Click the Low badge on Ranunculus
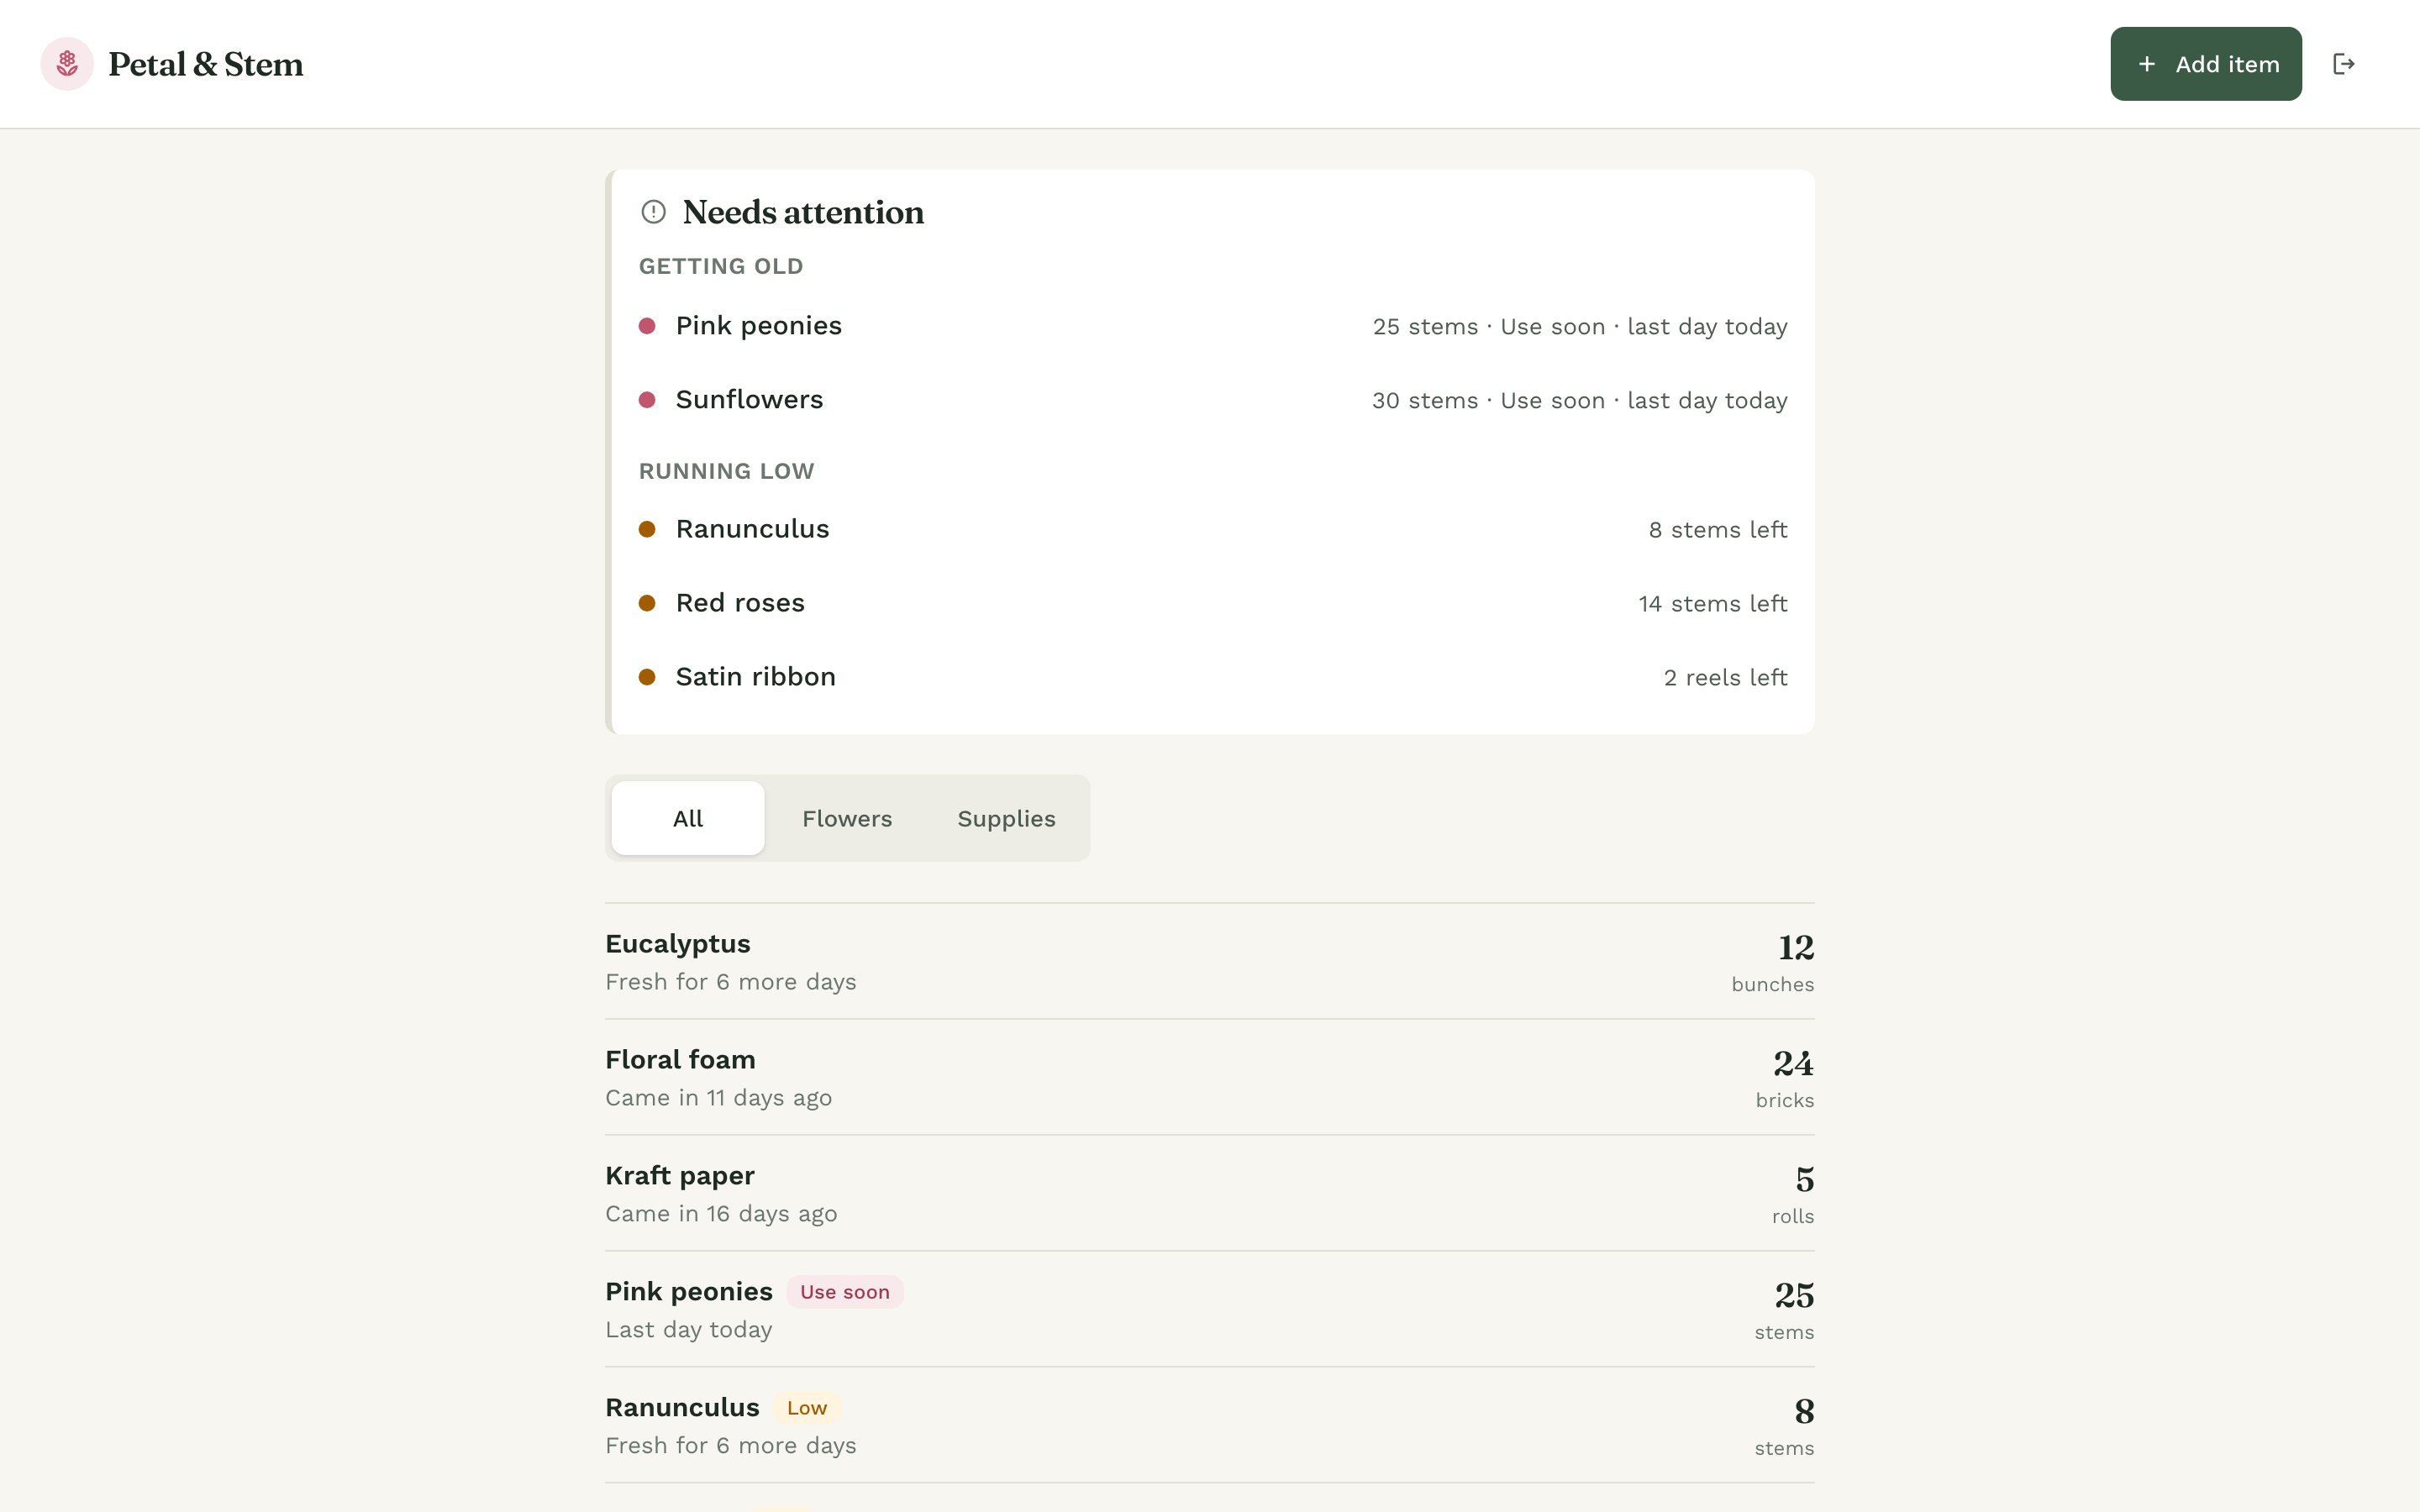 coord(806,1408)
